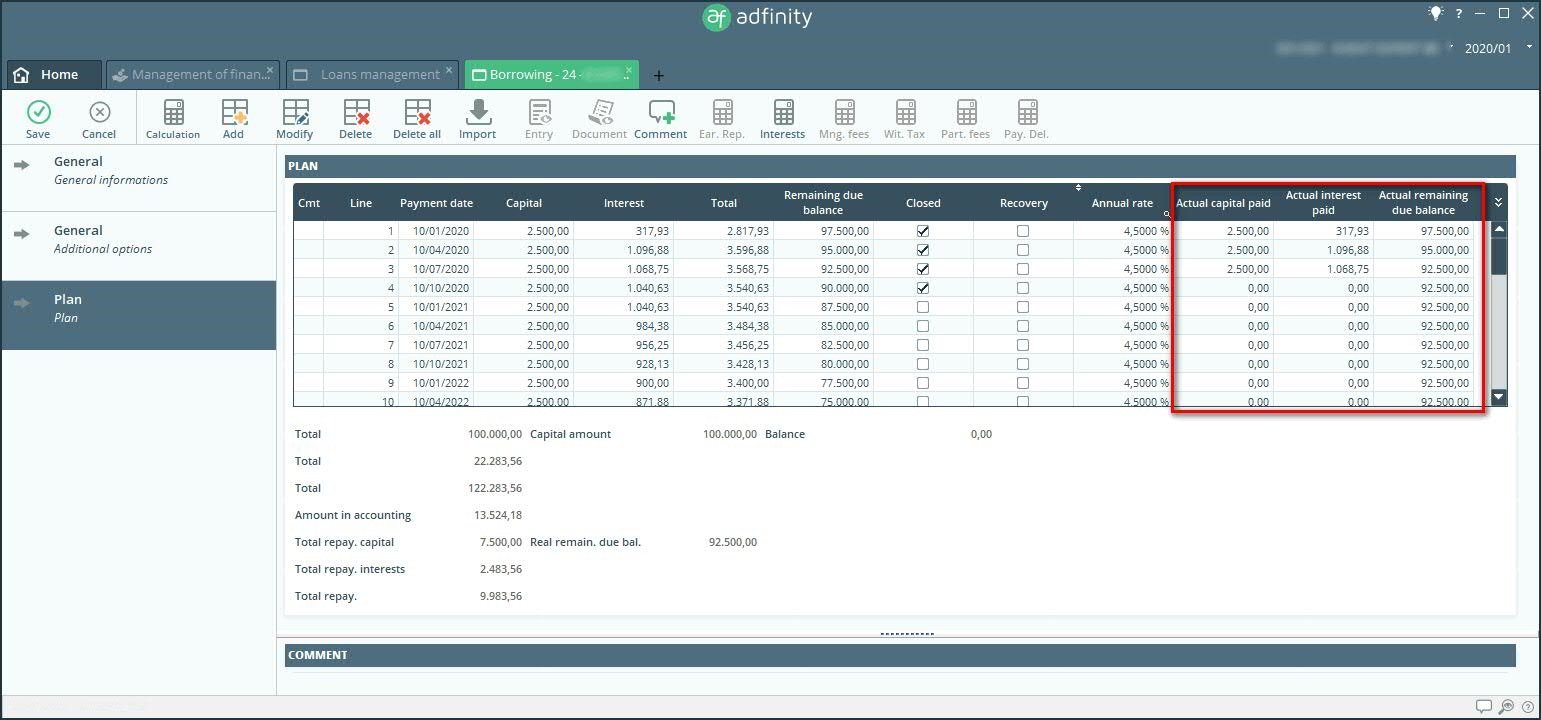This screenshot has height=720, width=1541.
Task: Uncheck Closed checkbox for line 1
Action: 923,231
